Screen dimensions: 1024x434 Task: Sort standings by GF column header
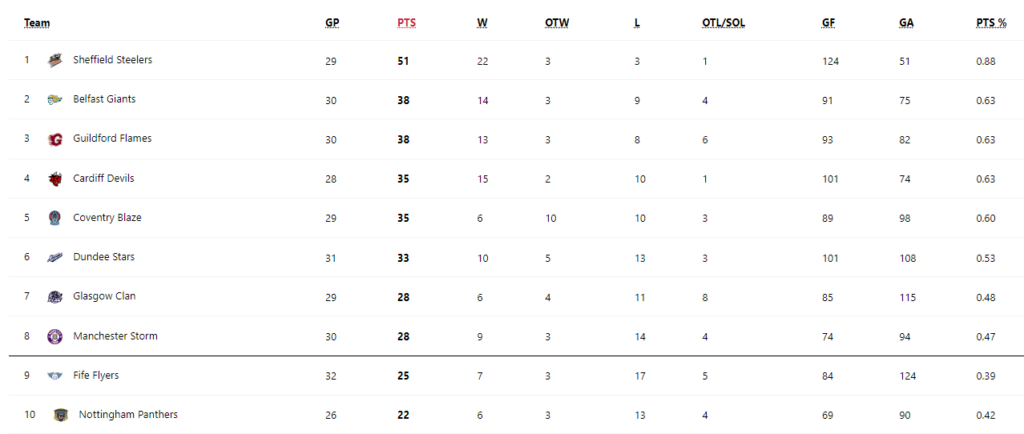click(828, 23)
